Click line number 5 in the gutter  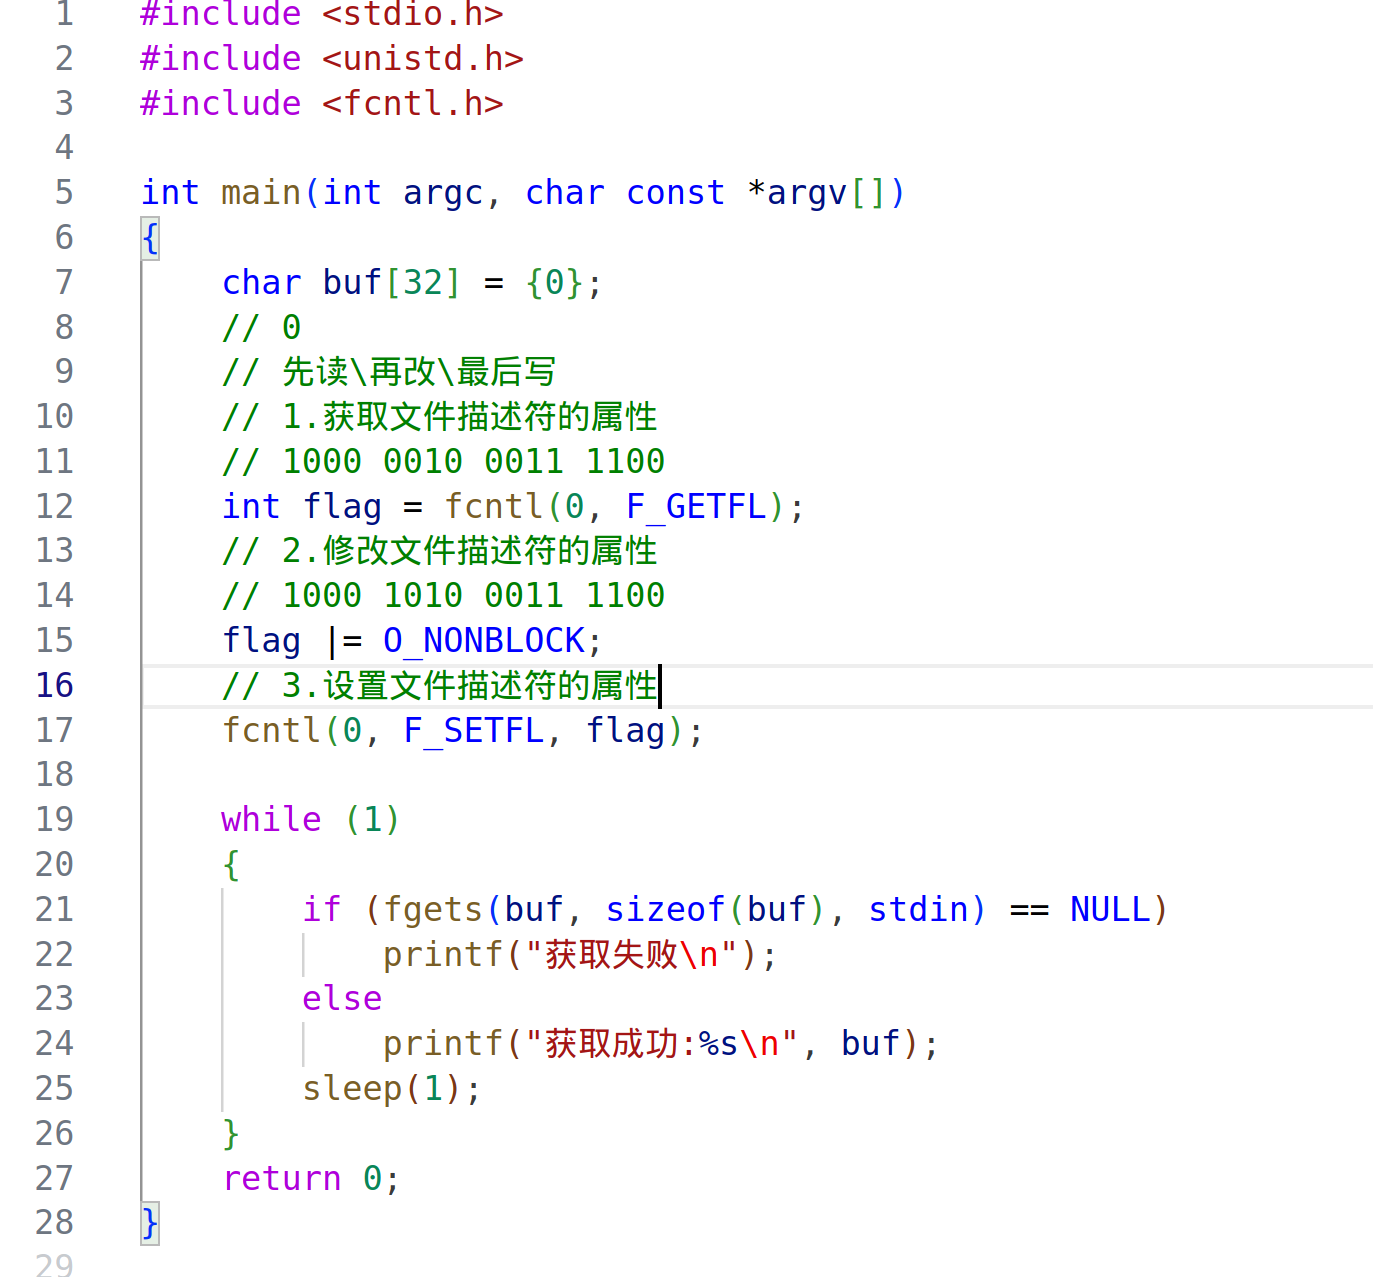click(x=64, y=192)
